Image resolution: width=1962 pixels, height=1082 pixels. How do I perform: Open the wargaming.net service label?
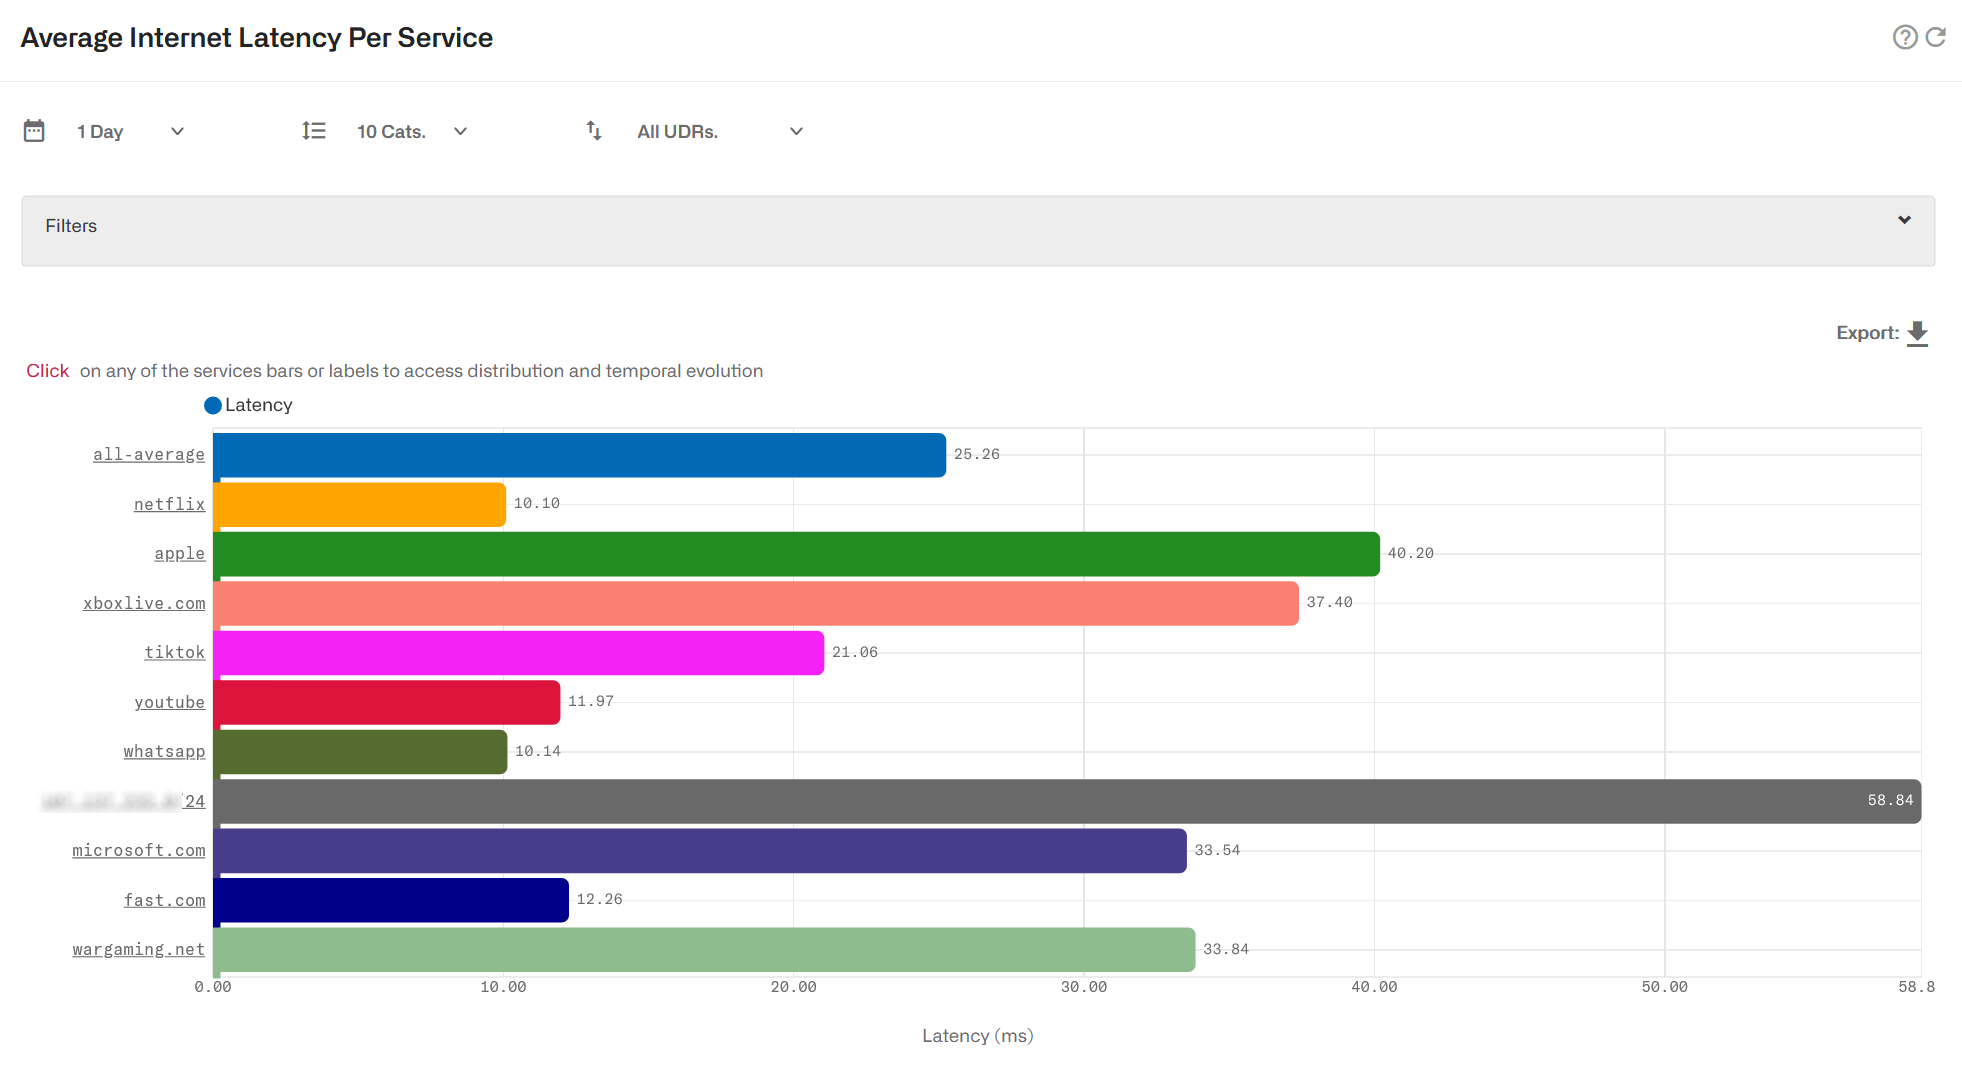click(x=138, y=949)
